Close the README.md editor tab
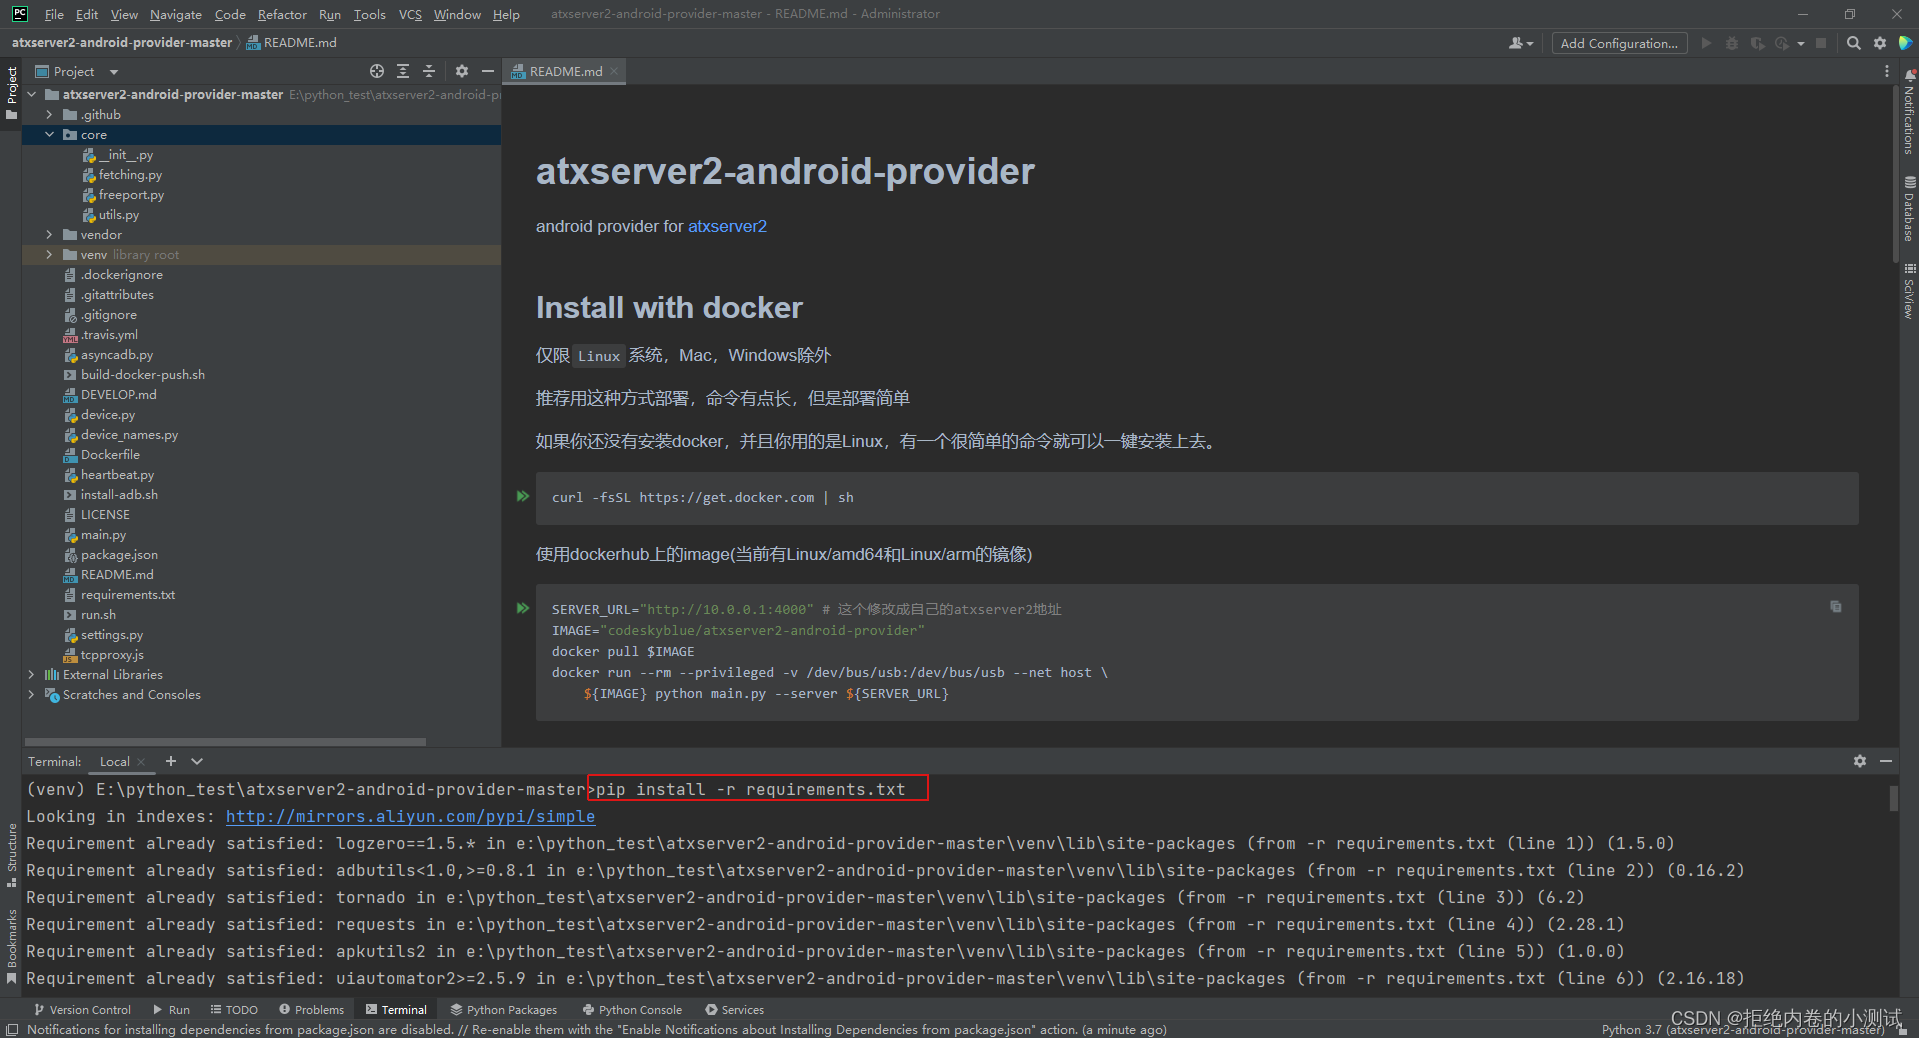 614,71
